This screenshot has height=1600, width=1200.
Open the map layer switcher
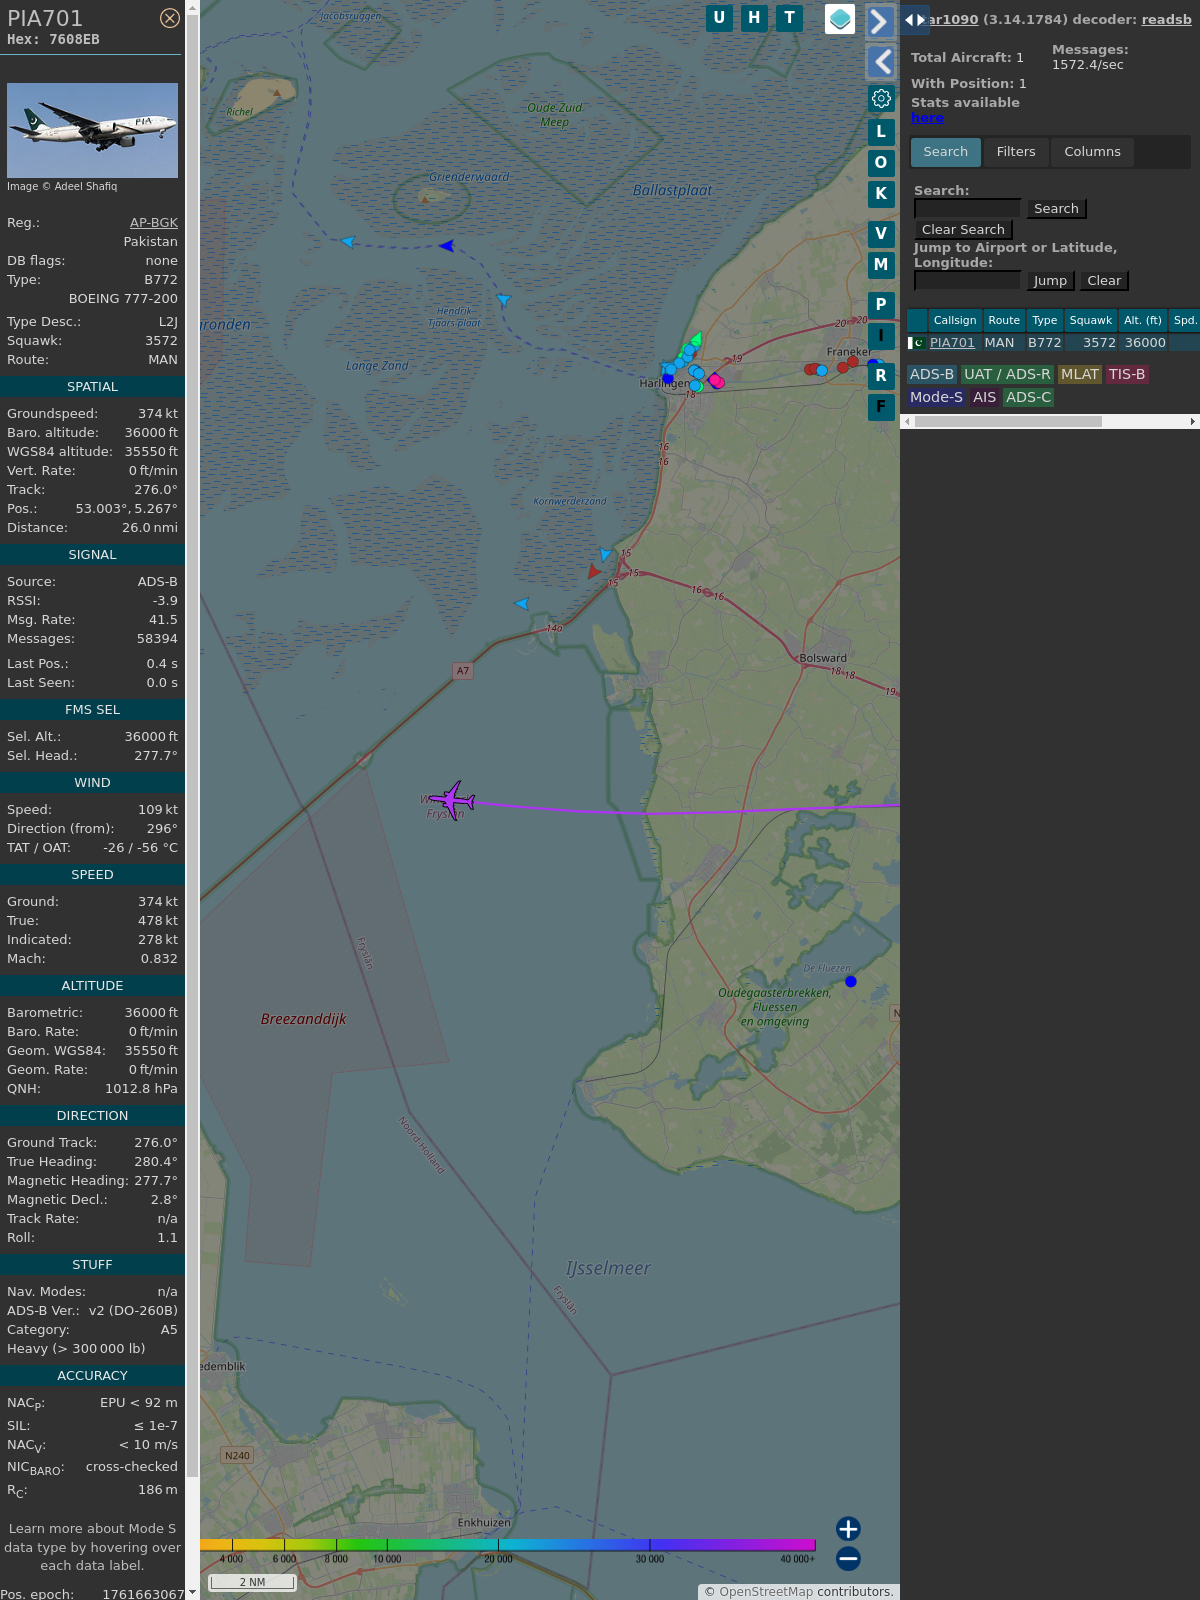tap(840, 19)
